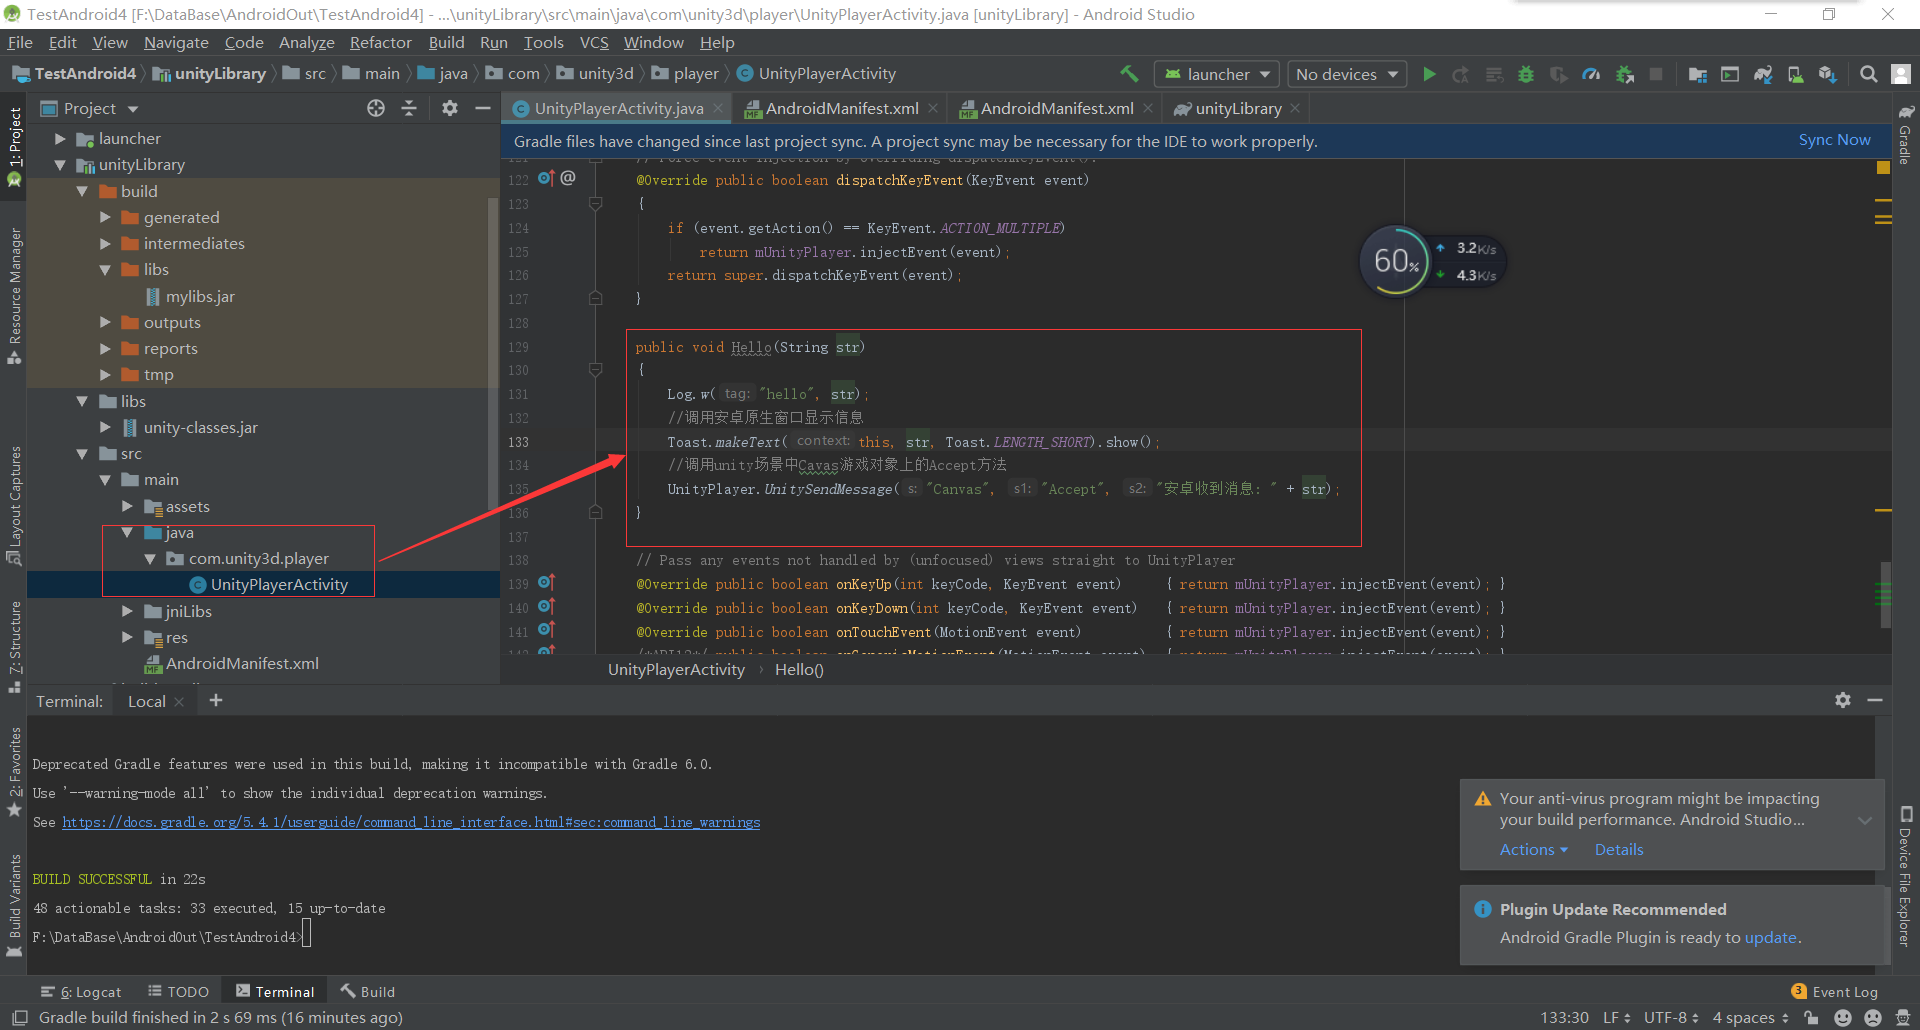Click the editor vertical scrollbar thumb
The height and width of the screenshot is (1030, 1920).
(x=1885, y=594)
